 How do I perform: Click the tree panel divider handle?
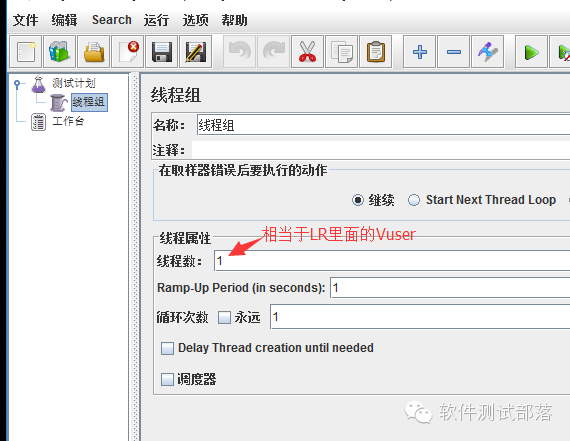coord(135,257)
